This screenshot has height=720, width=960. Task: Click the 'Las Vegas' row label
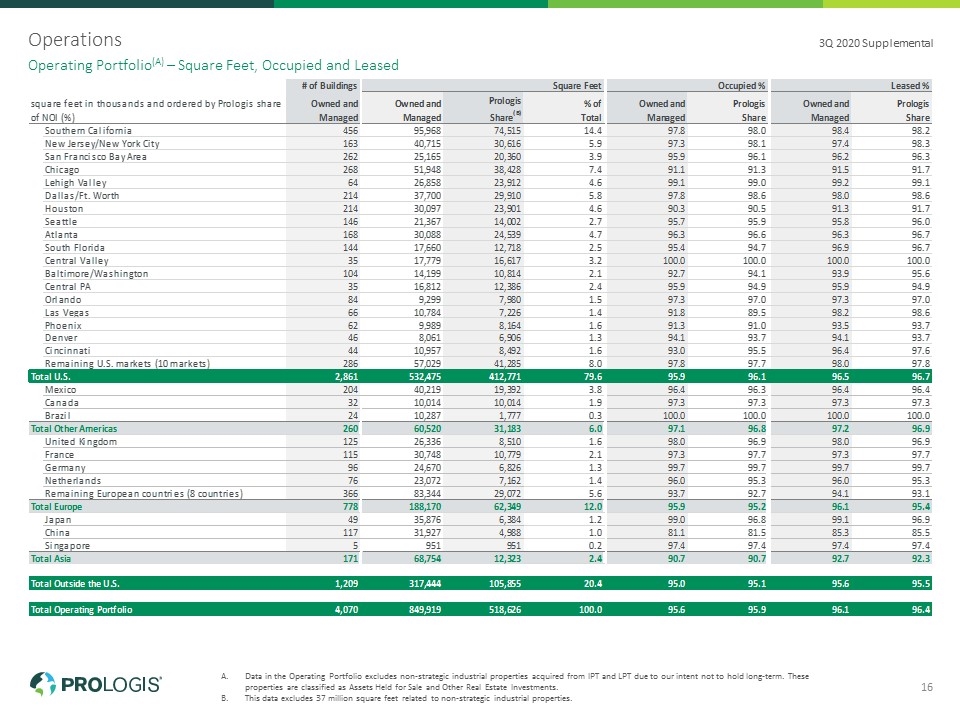(x=67, y=313)
